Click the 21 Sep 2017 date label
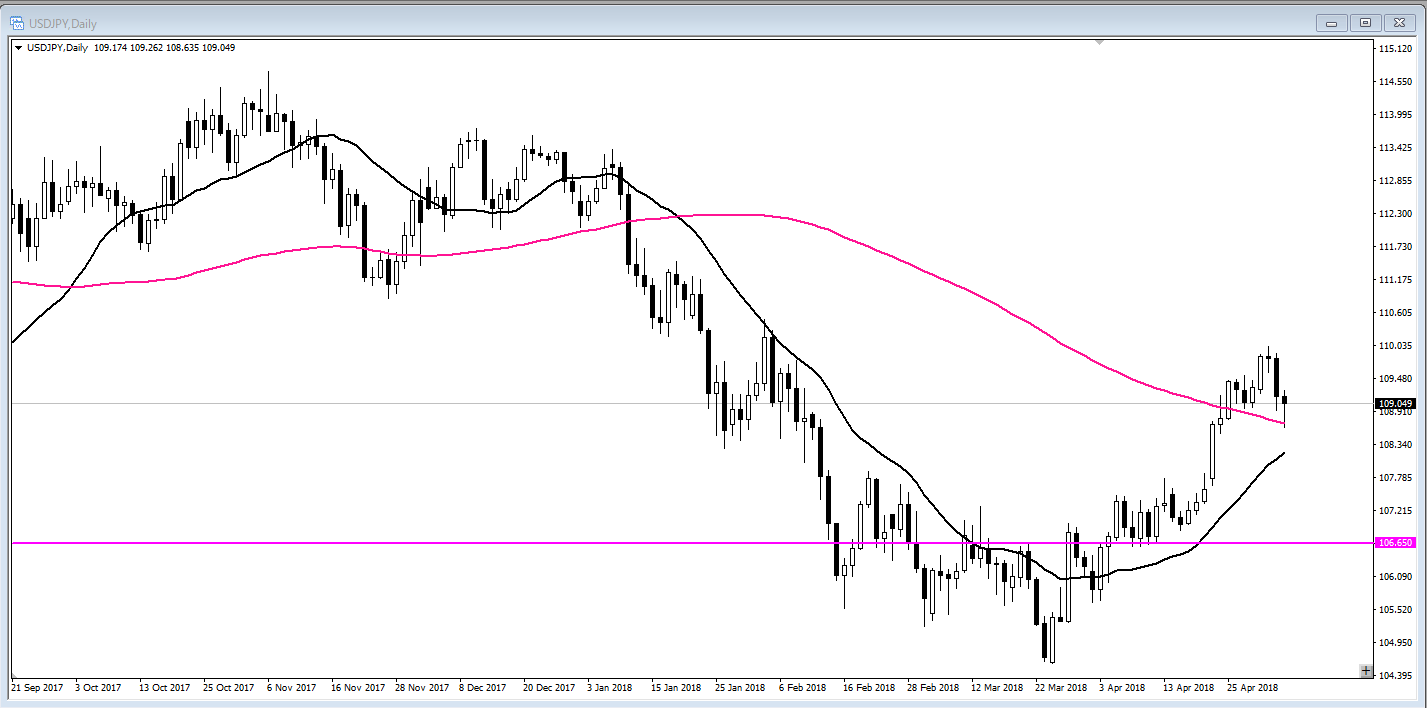Image resolution: width=1427 pixels, height=708 pixels. [x=37, y=688]
